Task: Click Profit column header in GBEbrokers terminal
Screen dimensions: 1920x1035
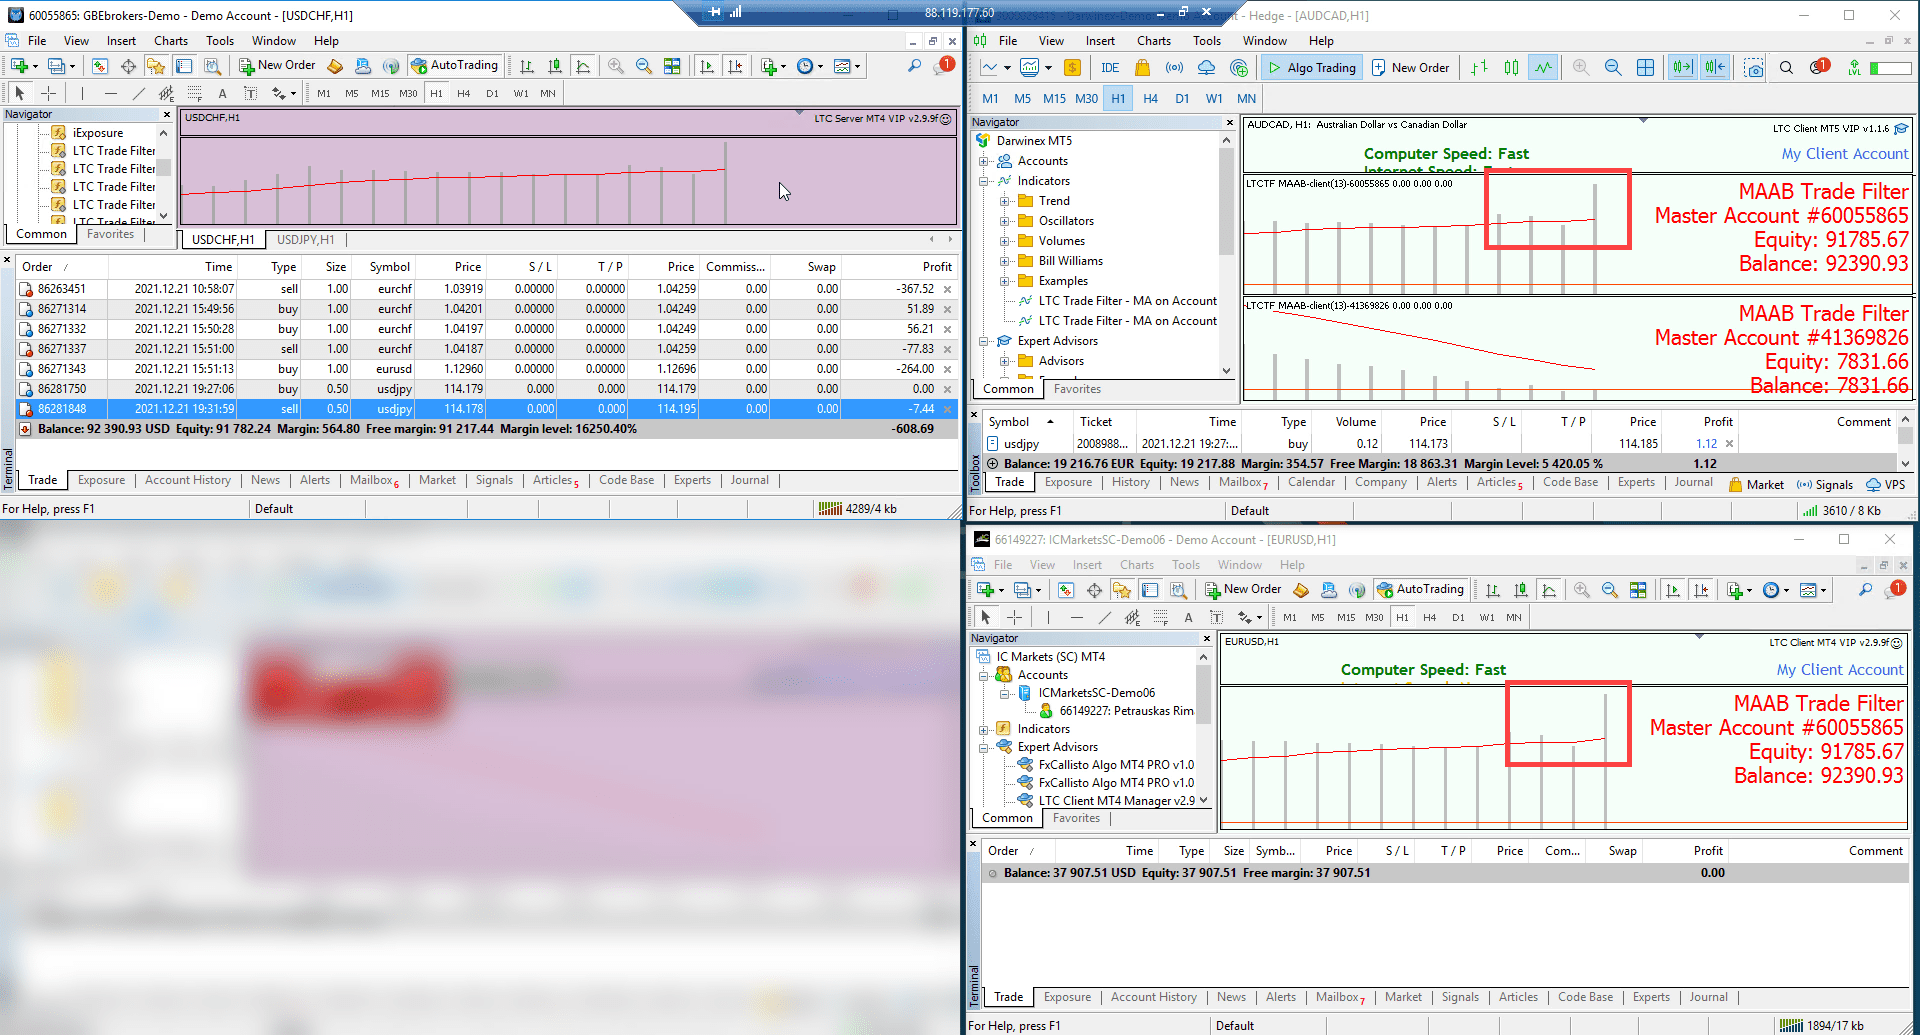Action: 937,267
